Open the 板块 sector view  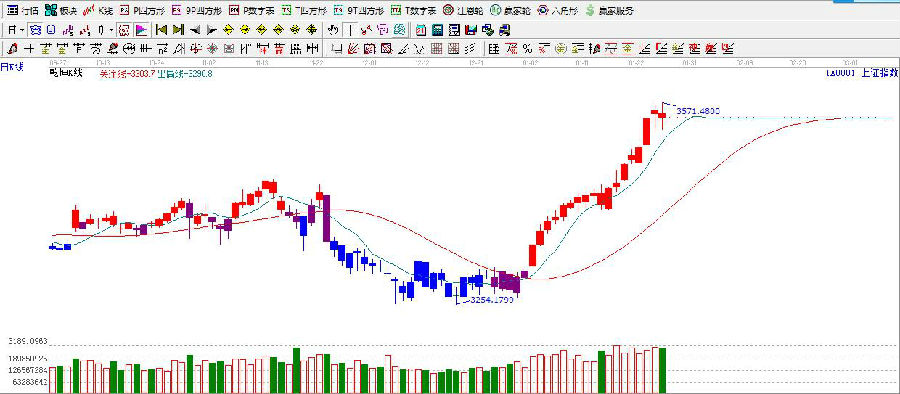pos(61,10)
